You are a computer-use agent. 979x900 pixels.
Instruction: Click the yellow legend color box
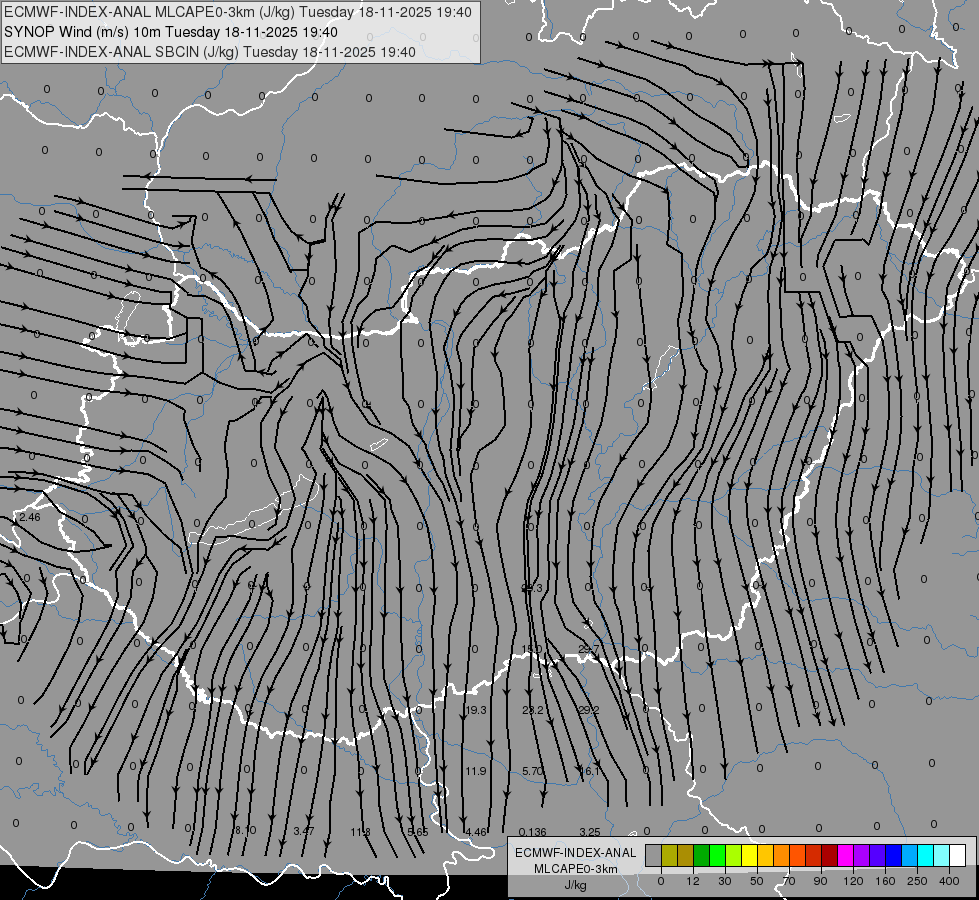click(x=749, y=855)
